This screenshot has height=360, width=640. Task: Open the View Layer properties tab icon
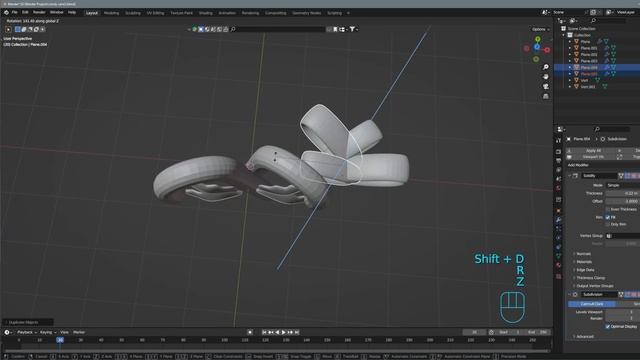[558, 170]
